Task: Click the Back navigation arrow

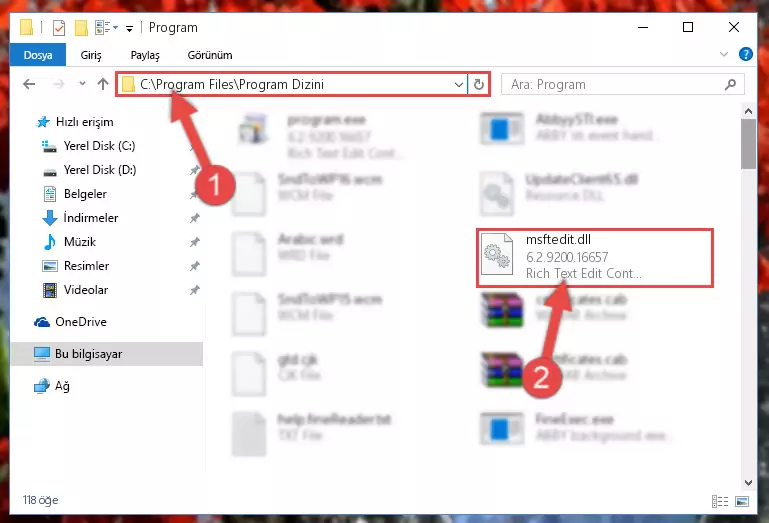Action: (29, 84)
